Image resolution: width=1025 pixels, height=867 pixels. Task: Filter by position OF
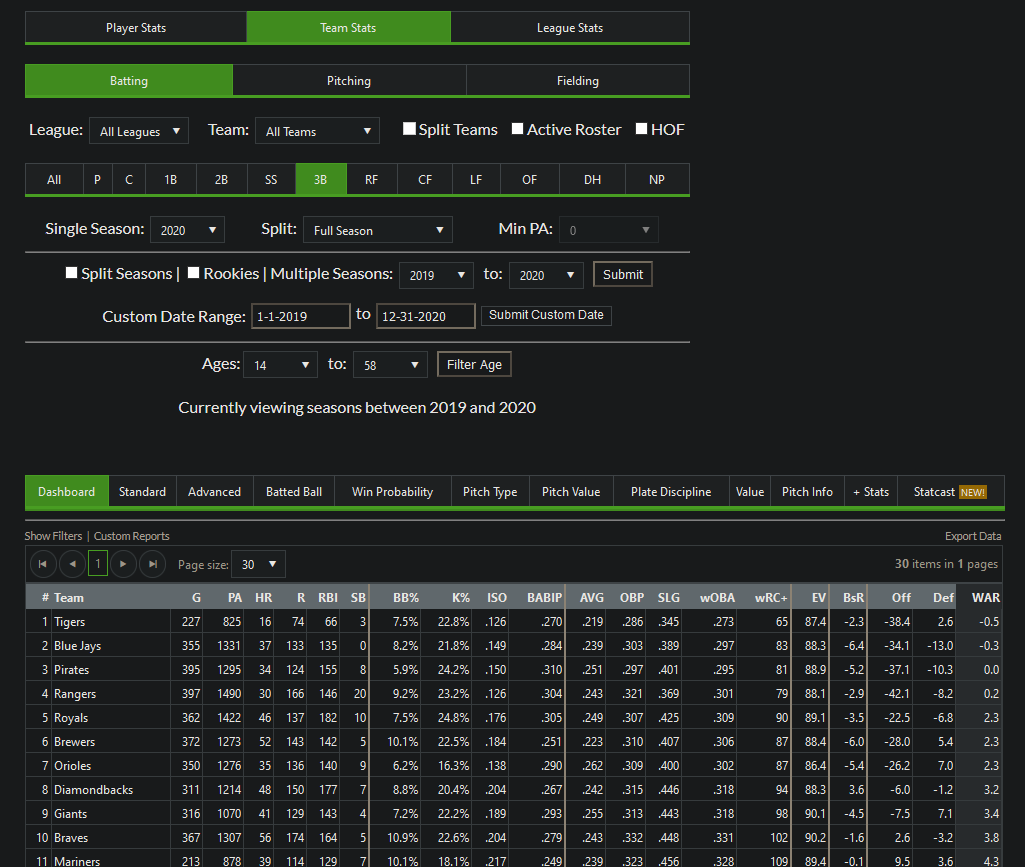[529, 179]
